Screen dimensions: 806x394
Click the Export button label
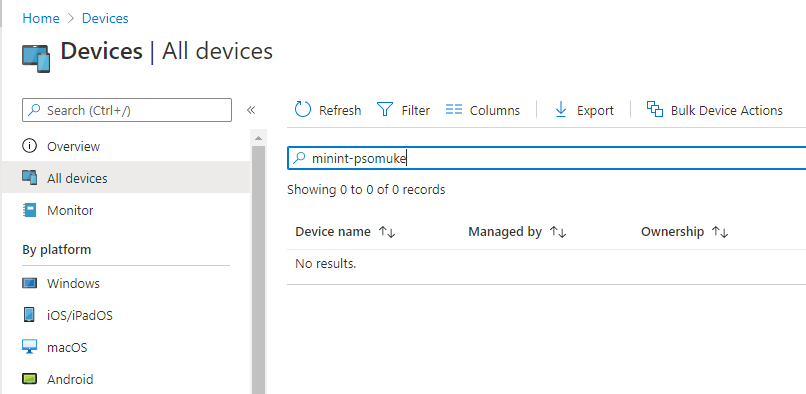pos(595,110)
